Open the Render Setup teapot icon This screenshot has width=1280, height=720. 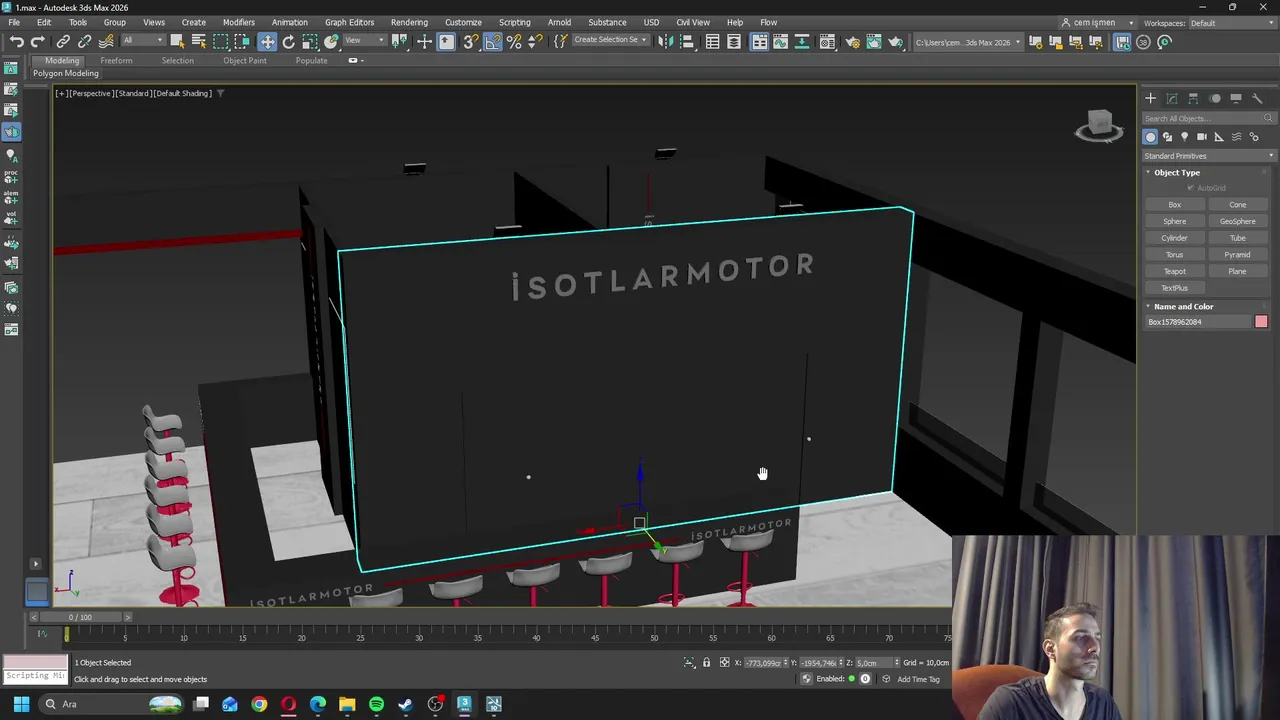852,42
